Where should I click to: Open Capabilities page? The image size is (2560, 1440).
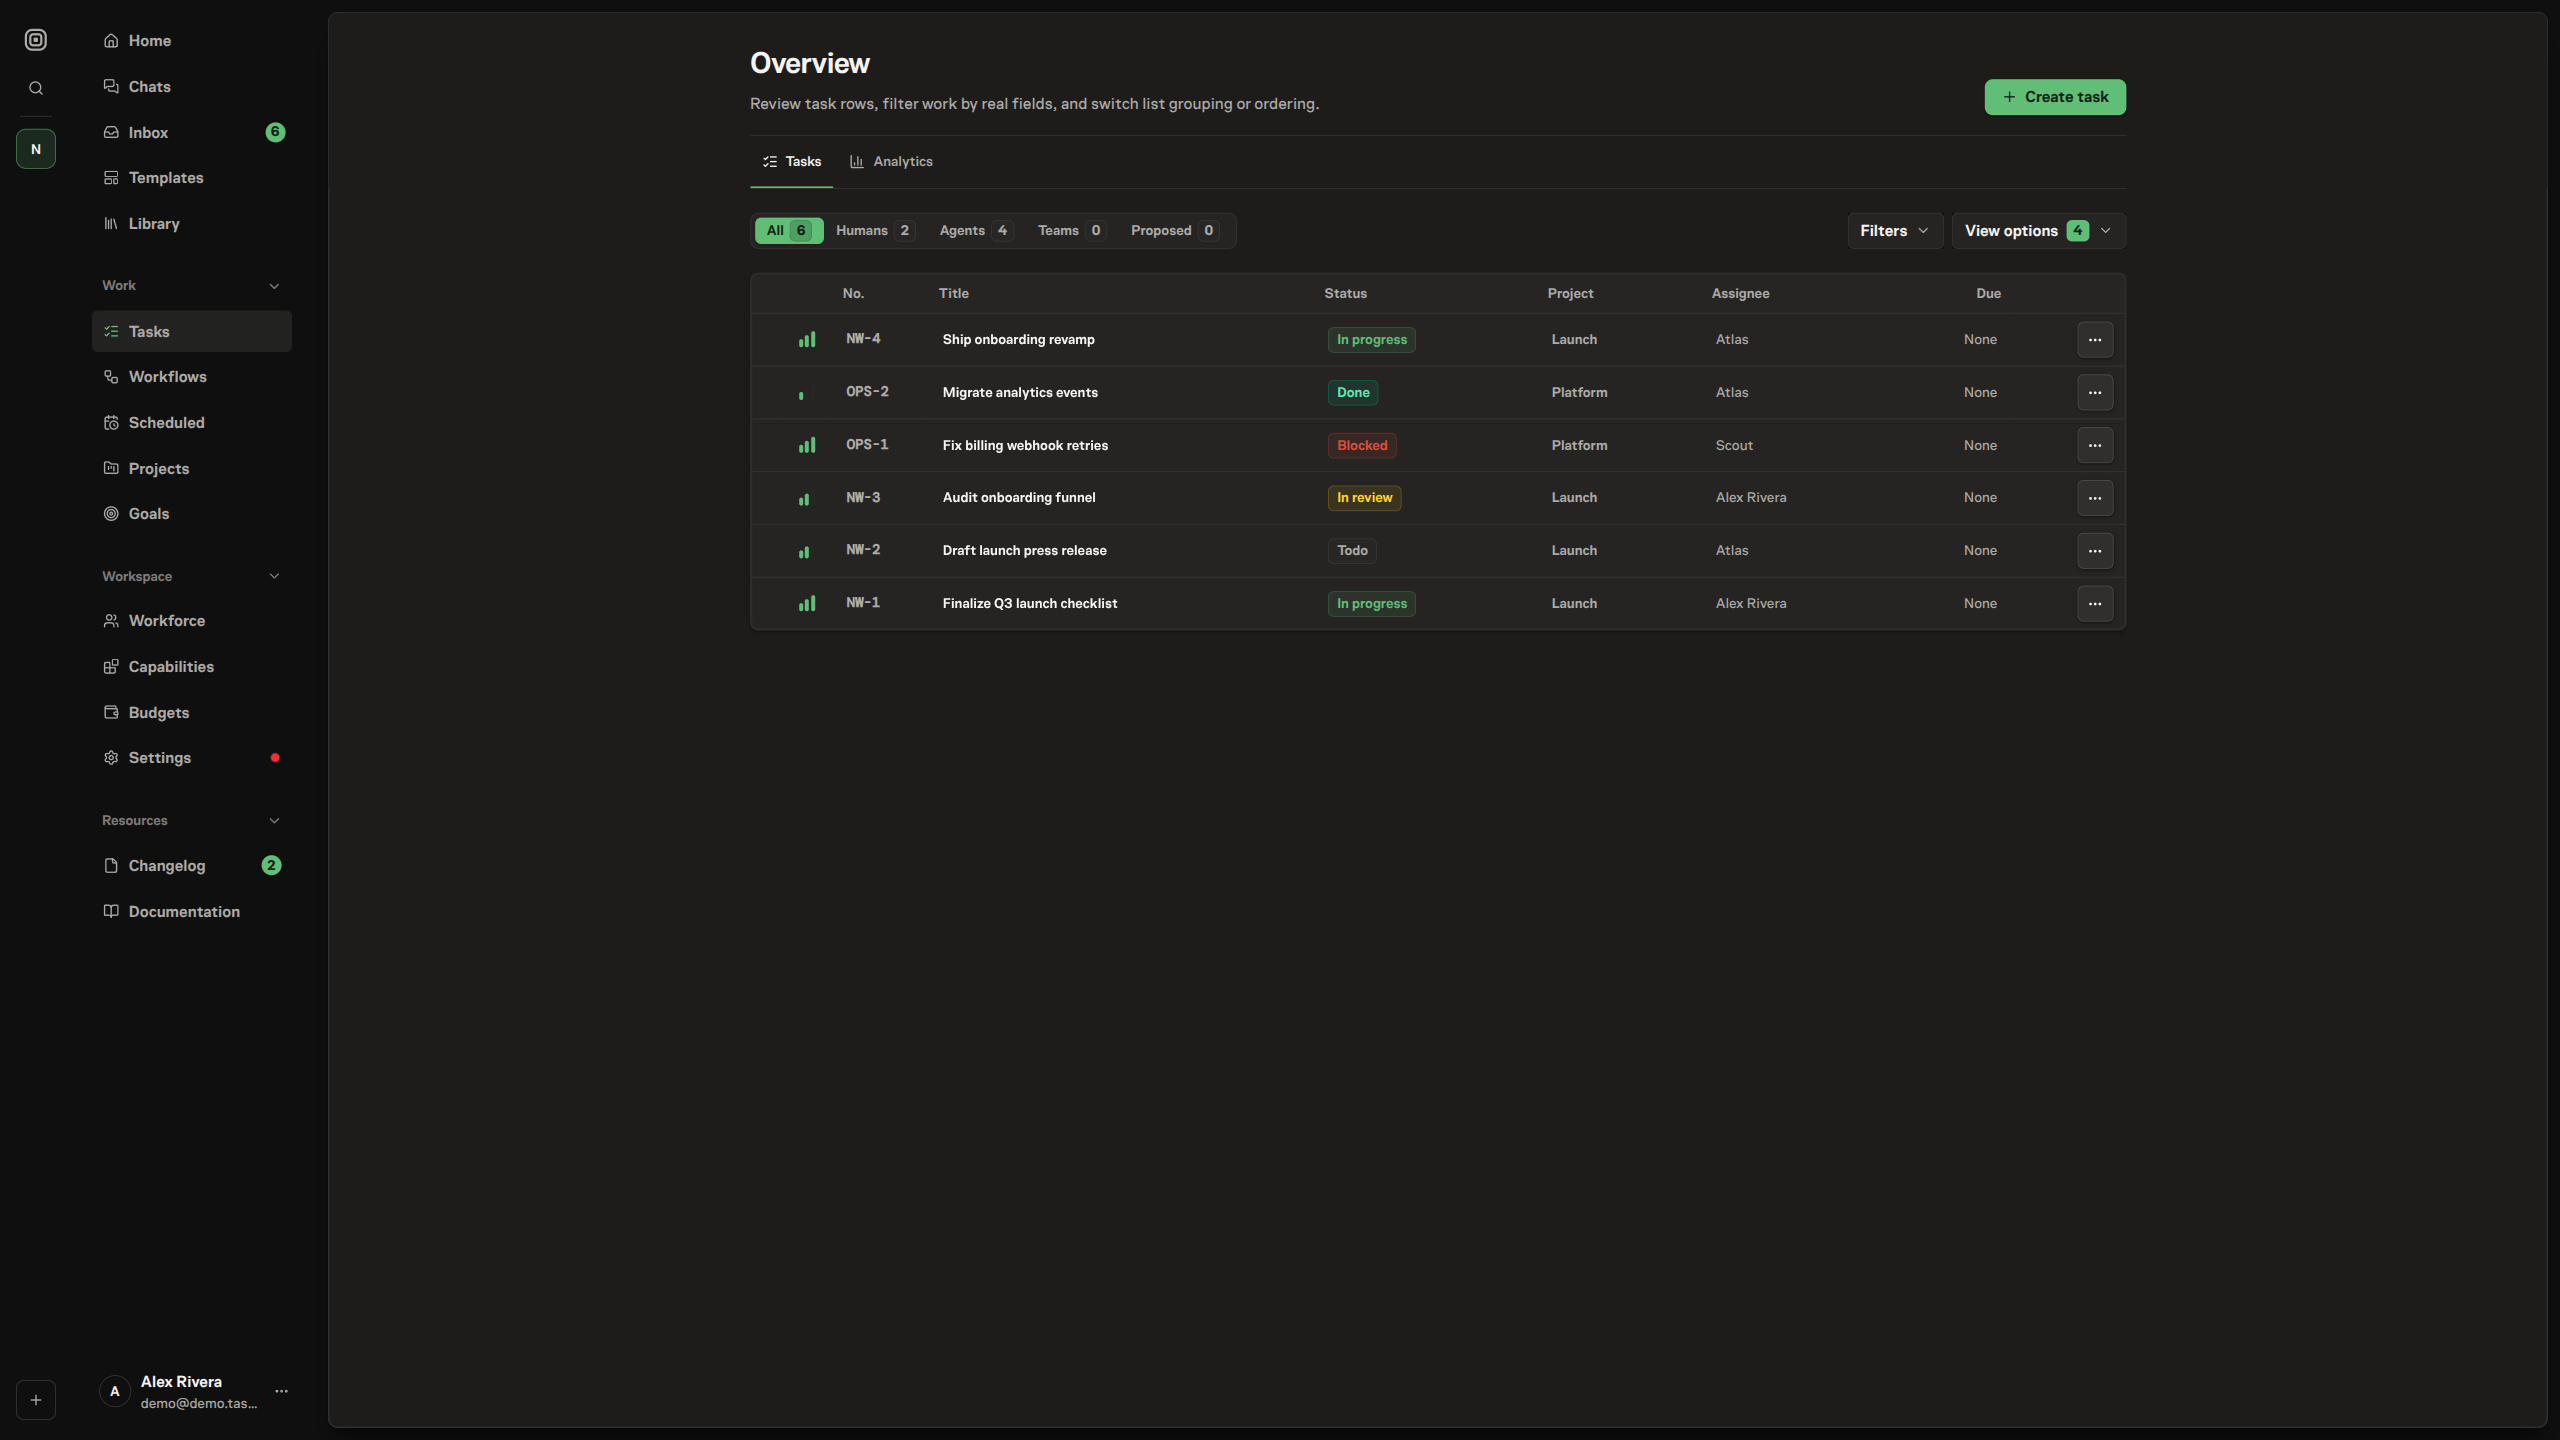point(192,667)
